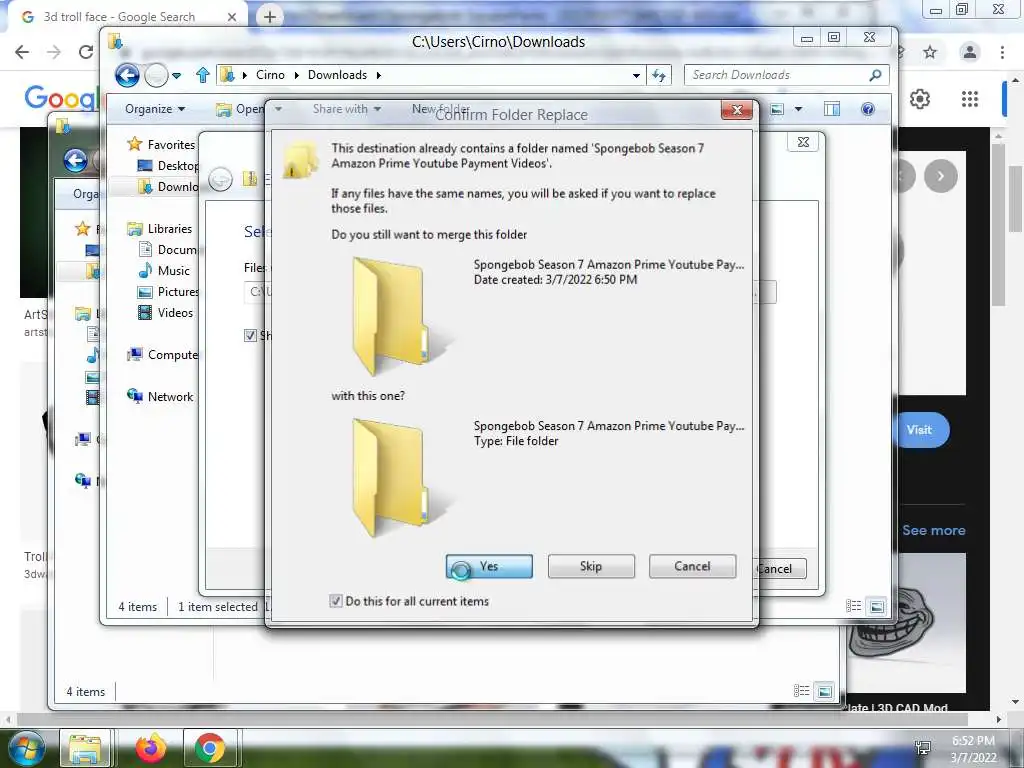Switch to details view in status bar
The height and width of the screenshot is (768, 1024).
(x=854, y=606)
